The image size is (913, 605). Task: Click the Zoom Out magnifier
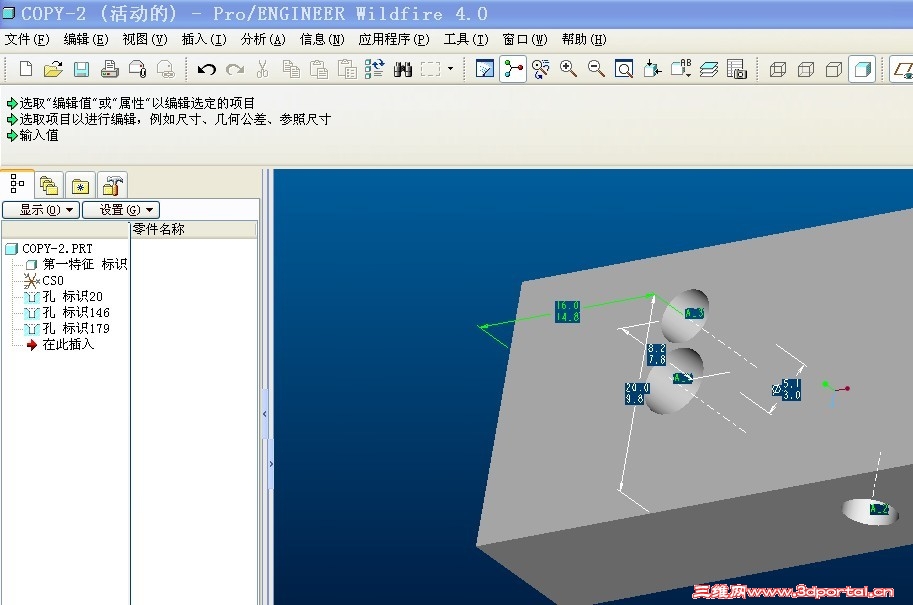click(596, 69)
